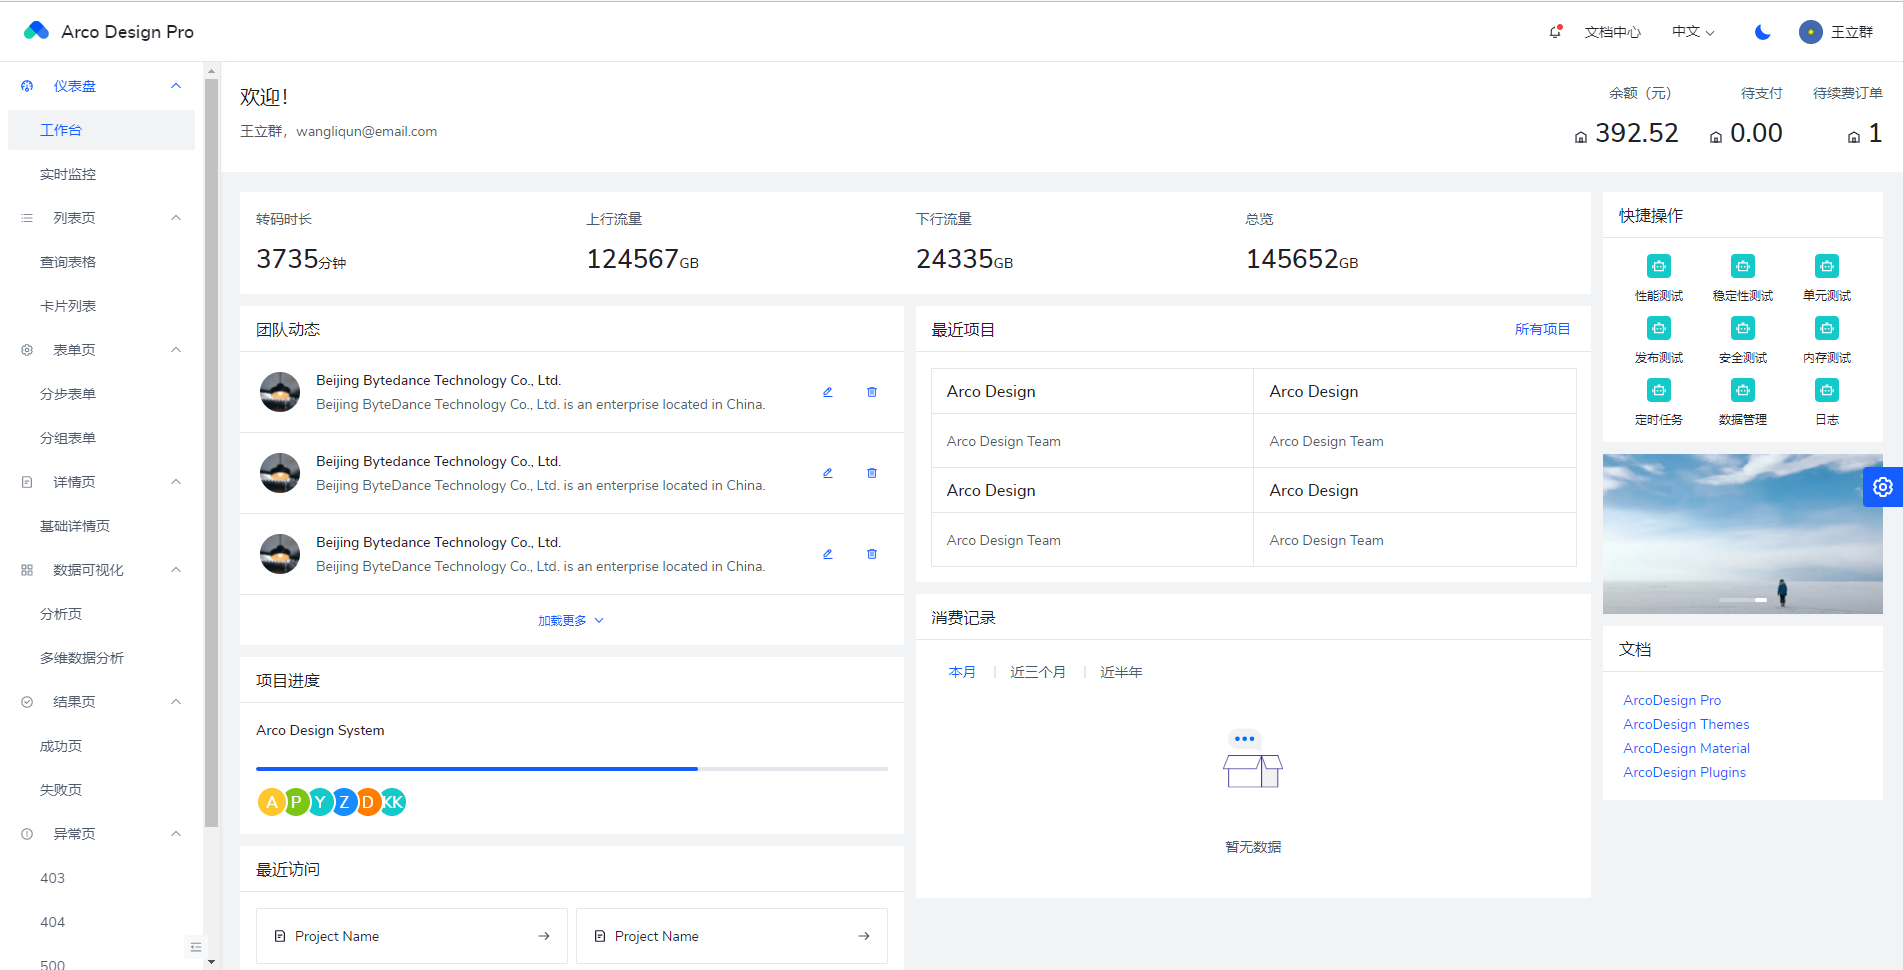1903x970 pixels.
Task: Select the 本月 consumption tab
Action: click(962, 672)
